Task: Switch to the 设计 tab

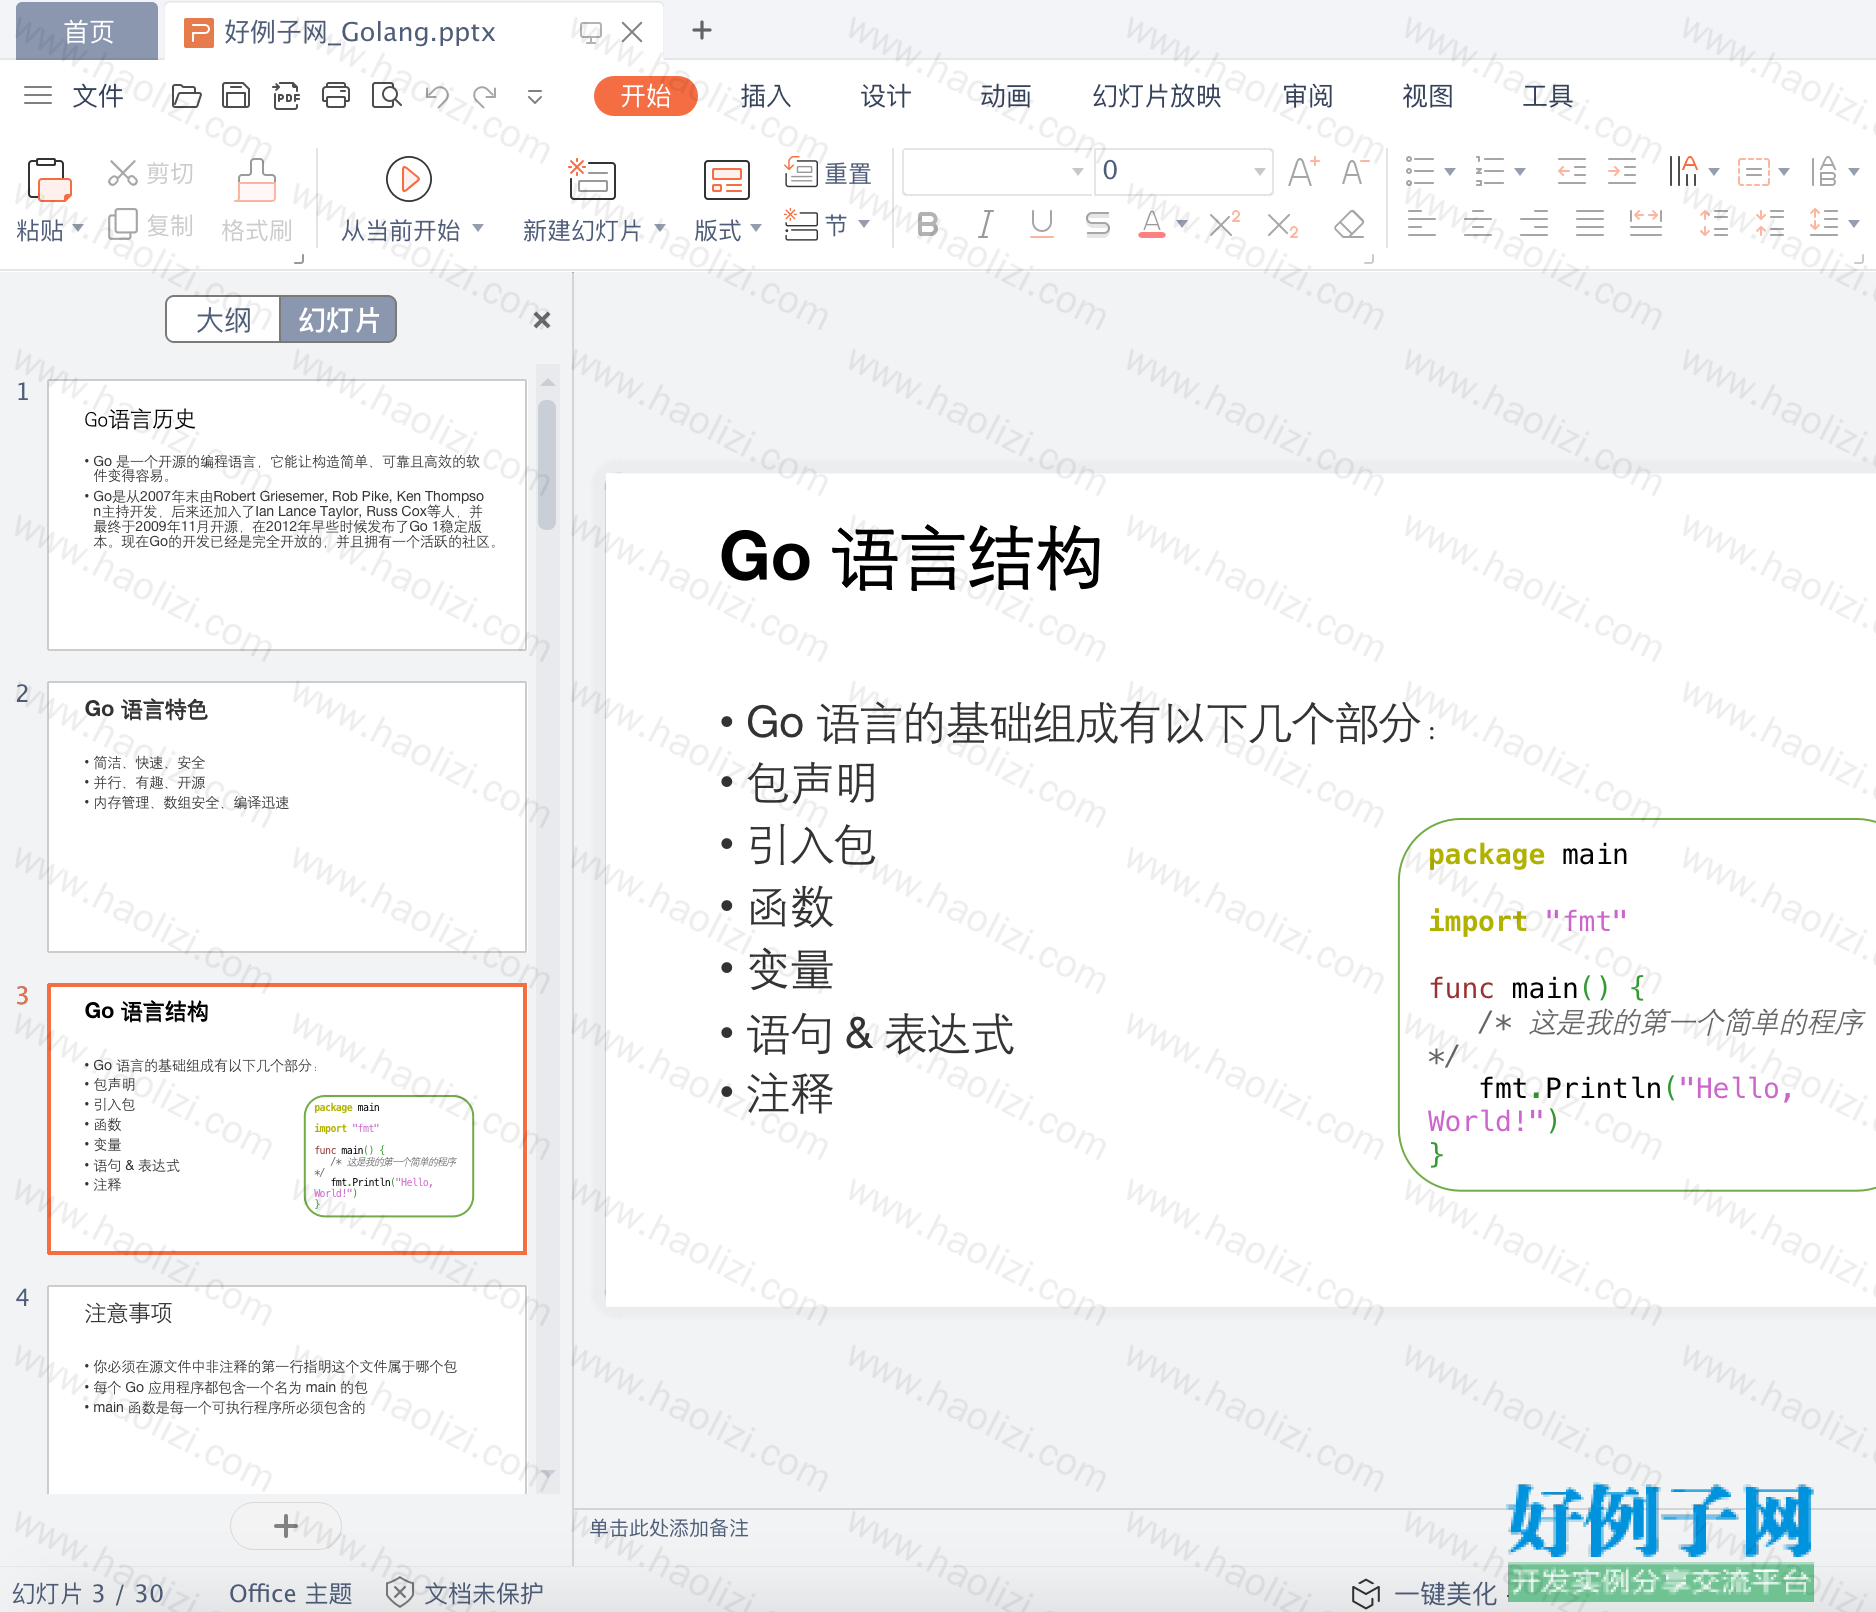Action: 886,96
